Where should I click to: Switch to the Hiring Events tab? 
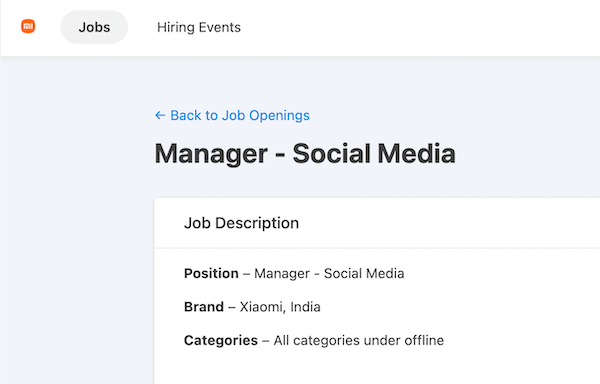coord(199,27)
